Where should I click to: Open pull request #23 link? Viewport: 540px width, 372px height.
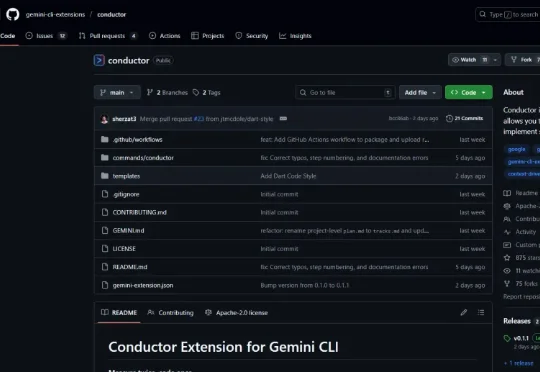pos(199,119)
